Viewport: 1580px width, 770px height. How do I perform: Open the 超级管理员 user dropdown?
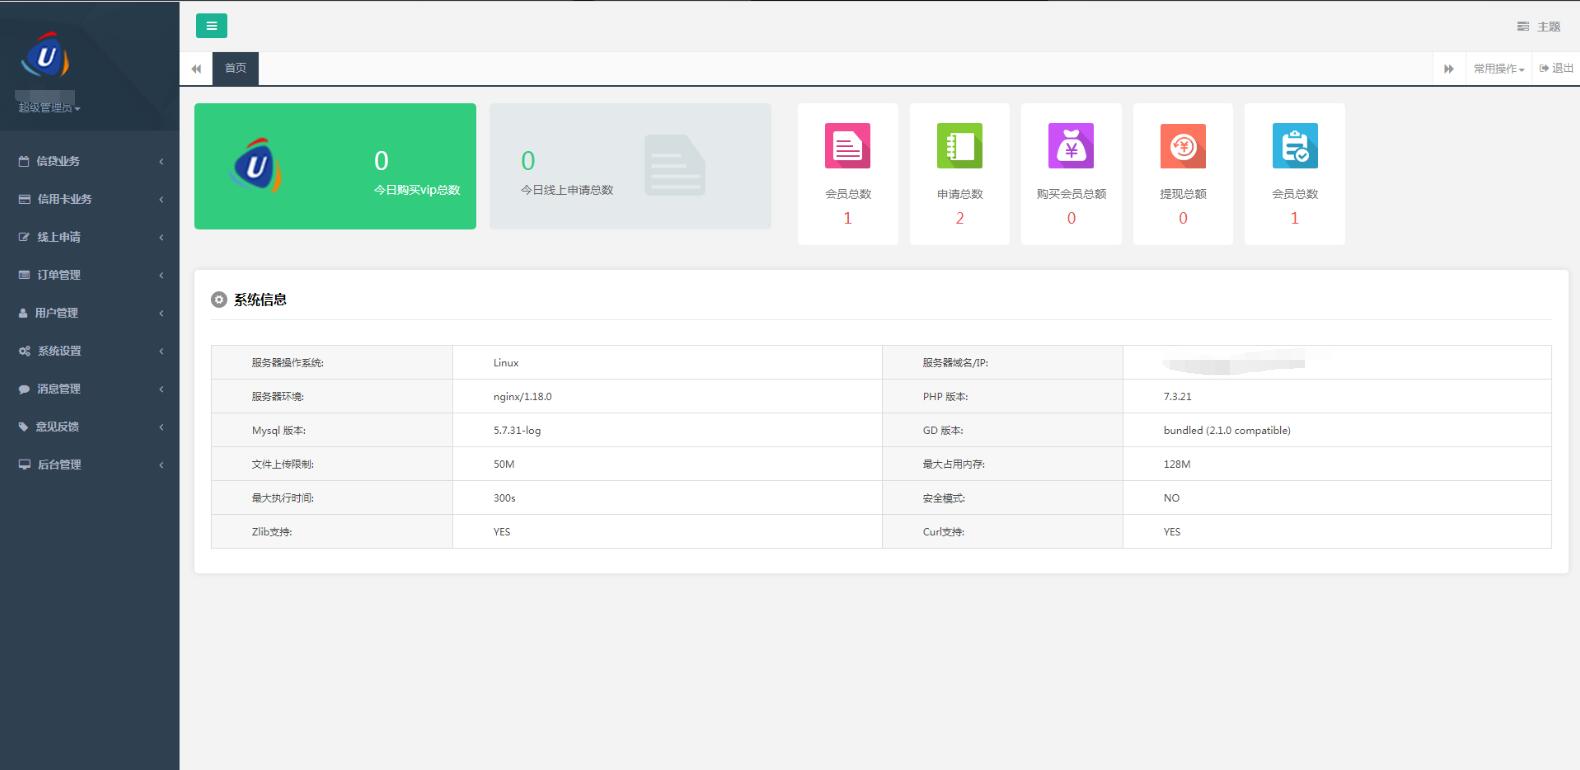click(49, 108)
